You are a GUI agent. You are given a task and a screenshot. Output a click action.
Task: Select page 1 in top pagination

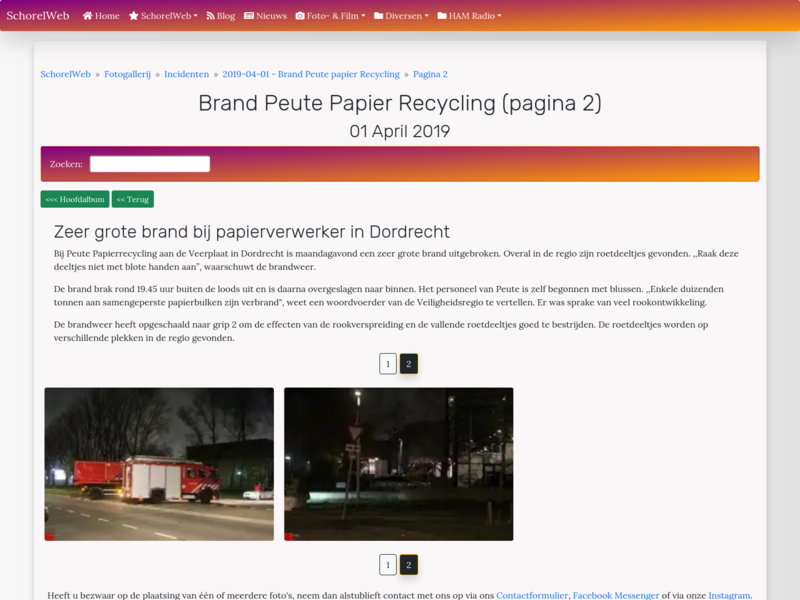[388, 364]
